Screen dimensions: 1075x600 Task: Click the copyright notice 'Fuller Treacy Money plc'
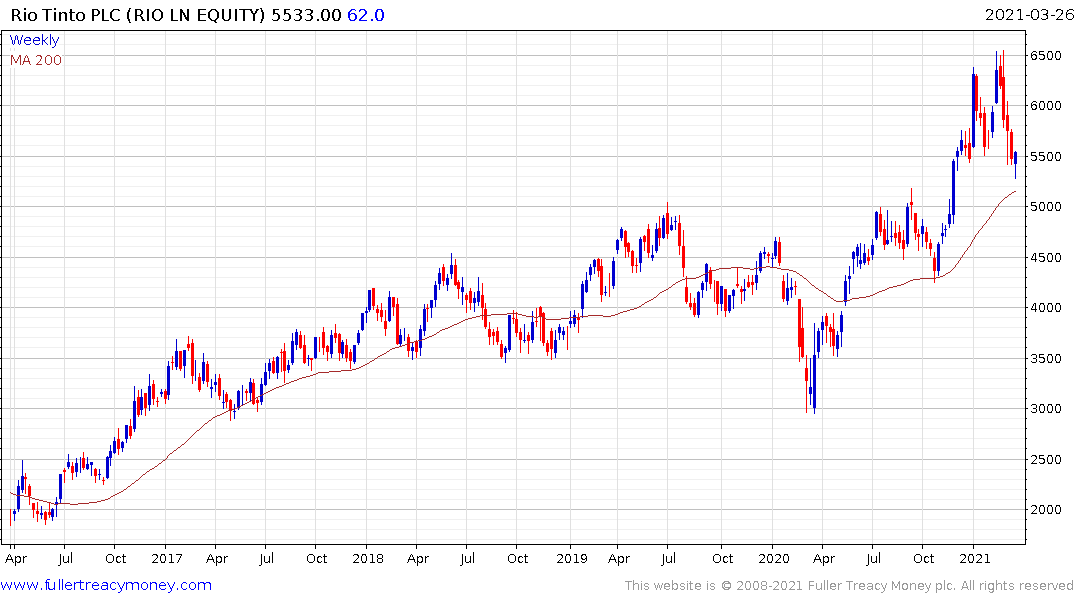[x=882, y=586]
